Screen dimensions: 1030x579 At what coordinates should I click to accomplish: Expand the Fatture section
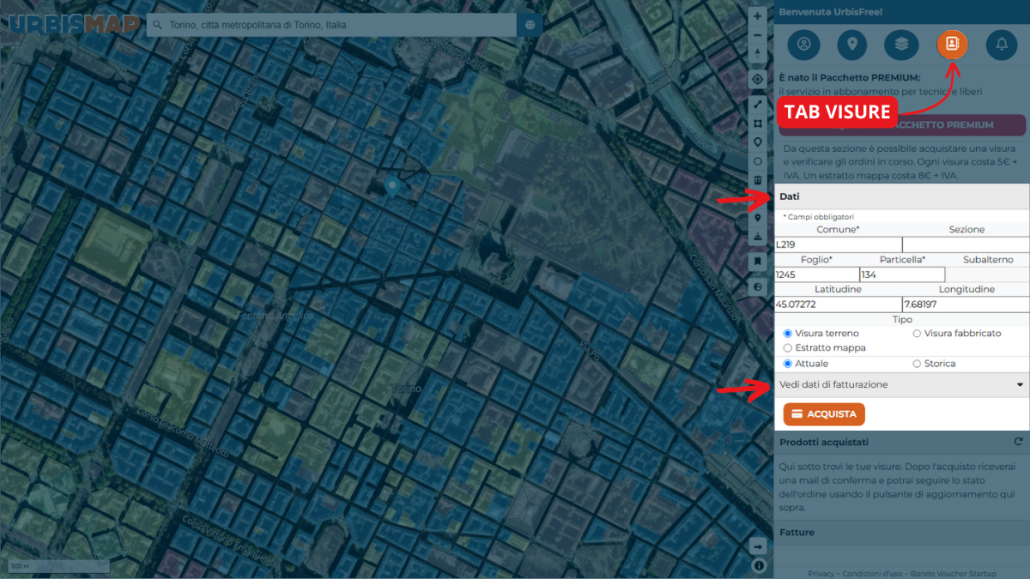coord(901,532)
